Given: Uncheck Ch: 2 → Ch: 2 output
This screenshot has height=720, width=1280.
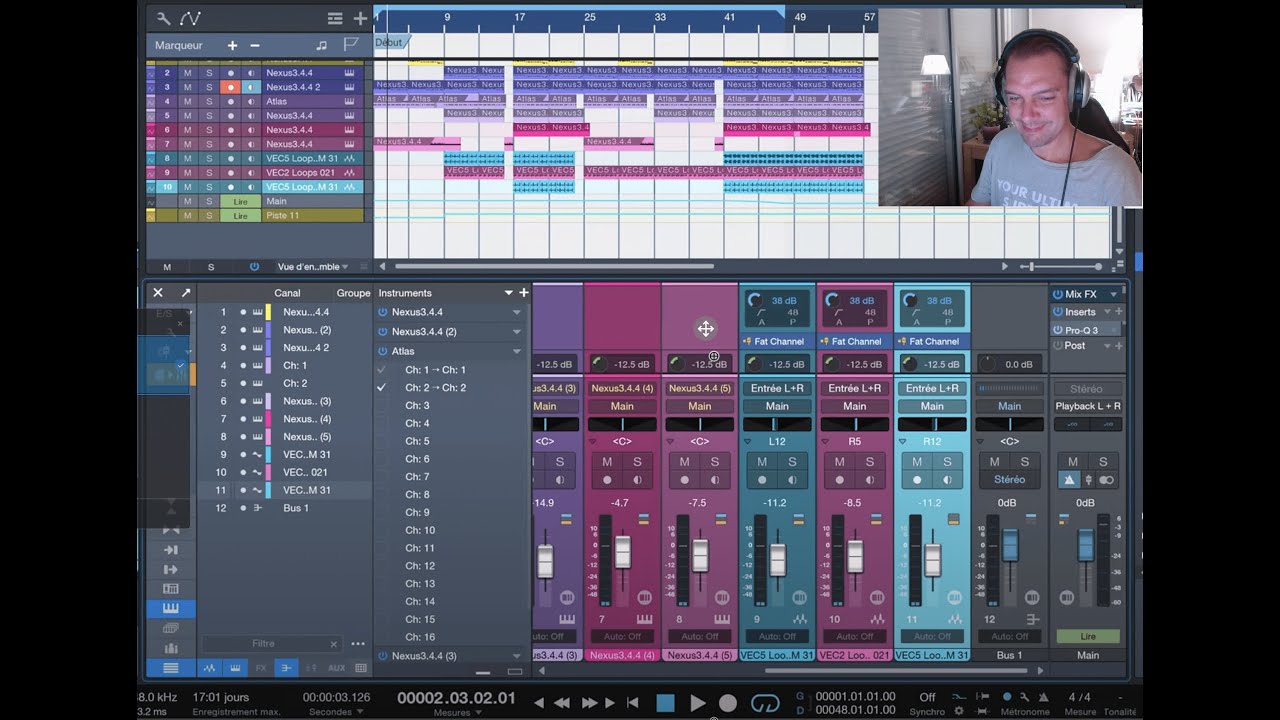Looking at the screenshot, I should tap(381, 387).
